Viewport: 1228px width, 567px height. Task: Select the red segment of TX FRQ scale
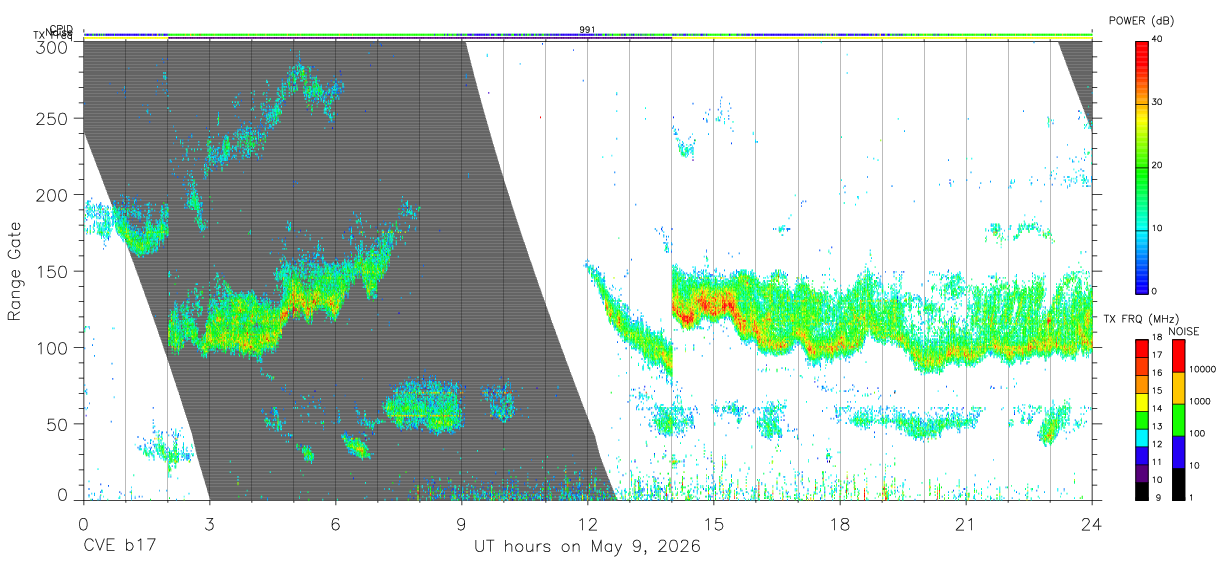tap(1141, 347)
